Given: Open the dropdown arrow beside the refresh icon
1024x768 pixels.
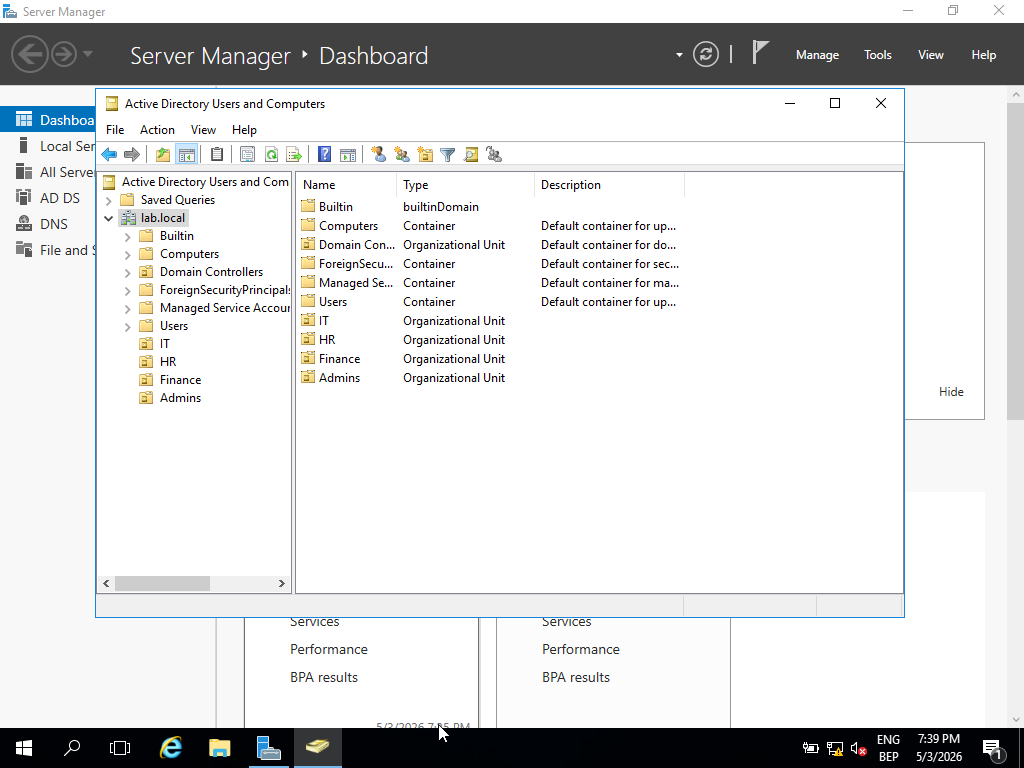Looking at the screenshot, I should pos(679,55).
